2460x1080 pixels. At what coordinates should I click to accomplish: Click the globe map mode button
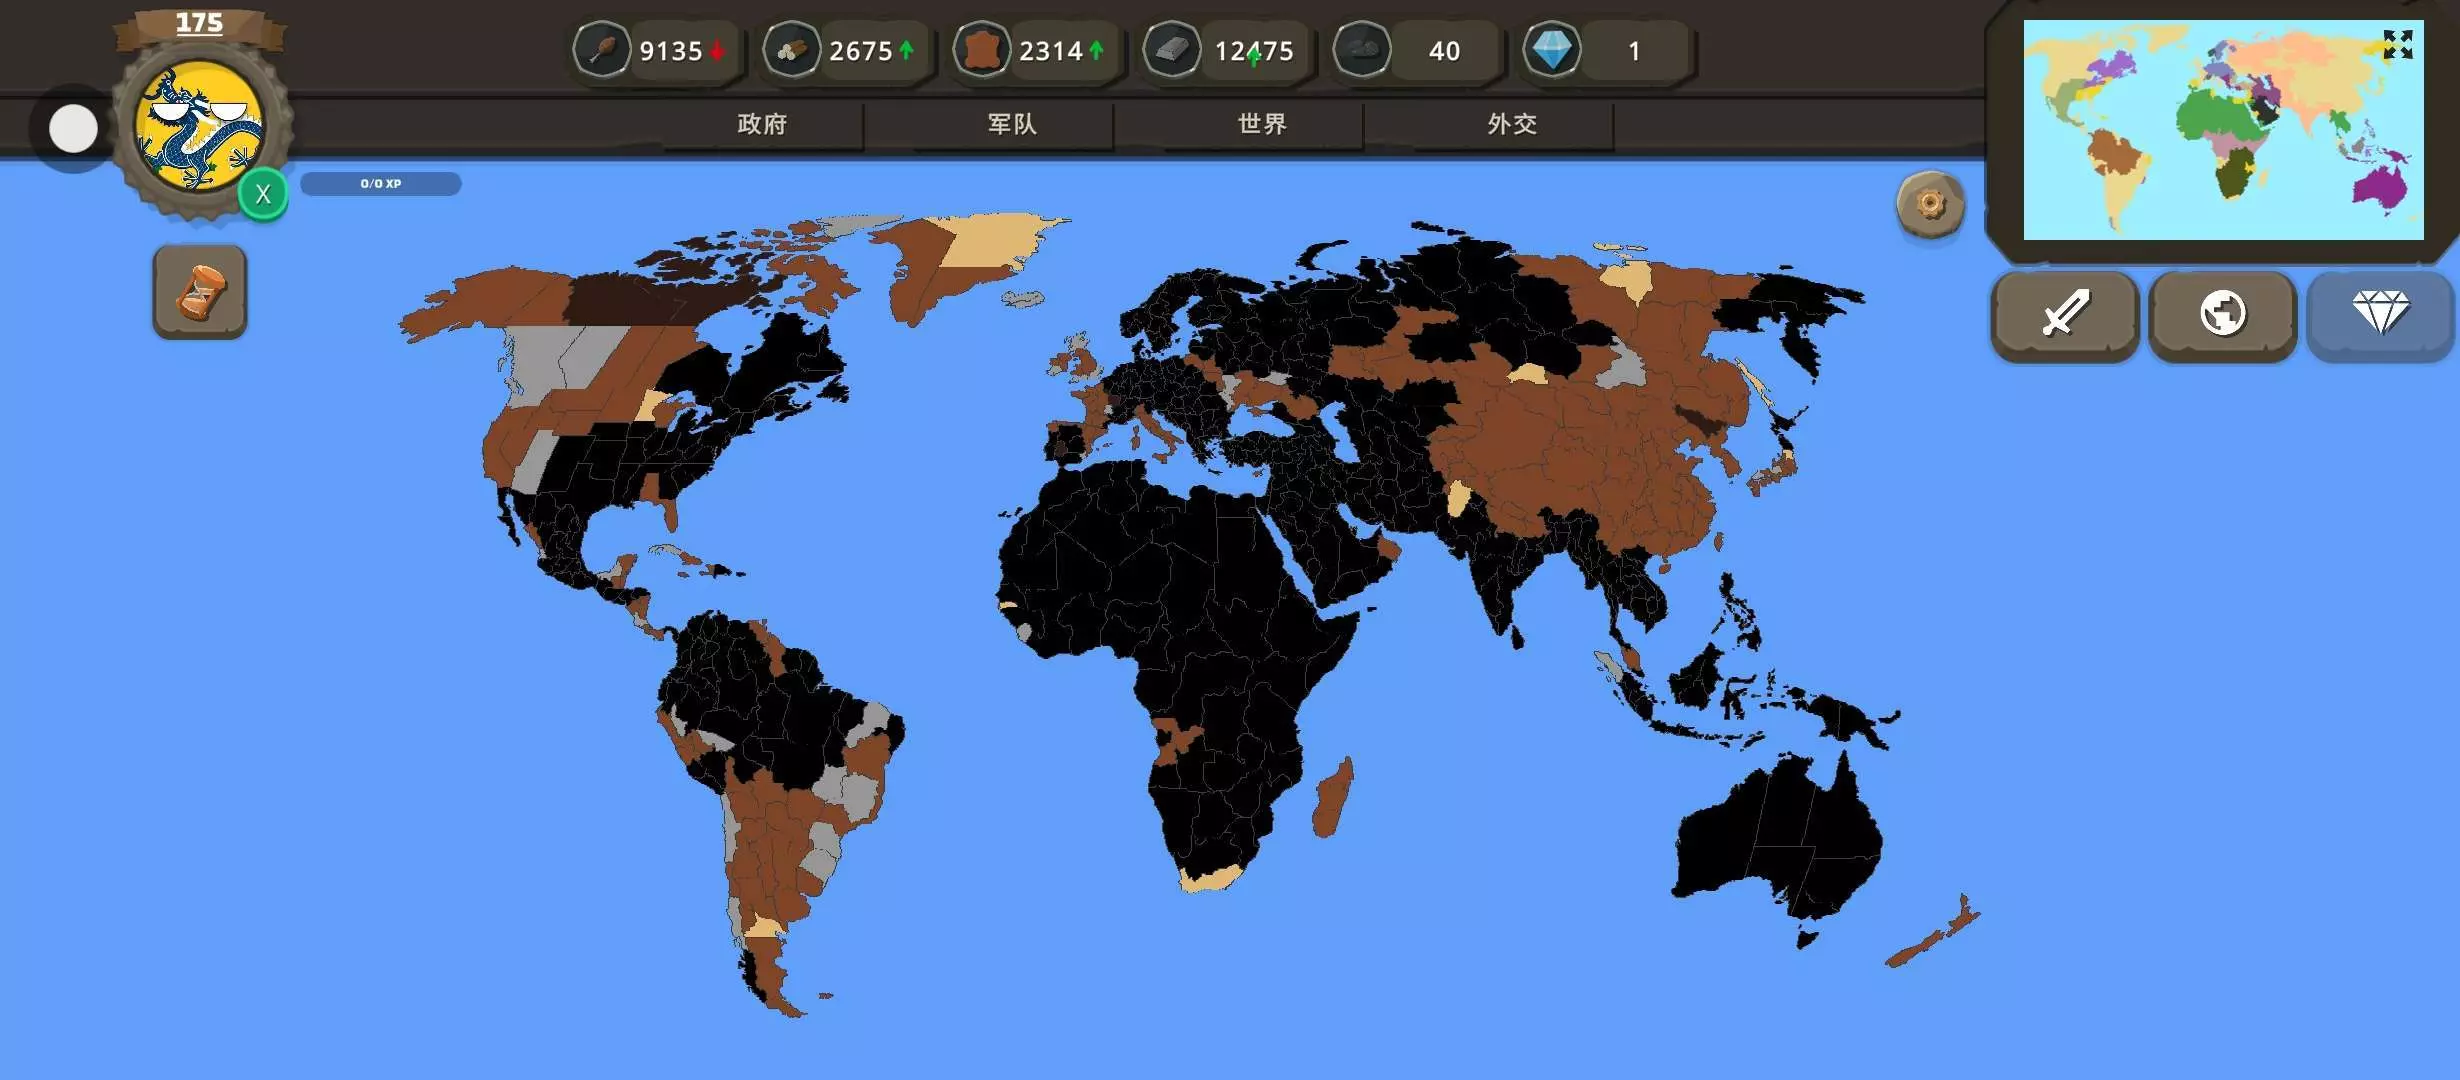[x=2222, y=314]
